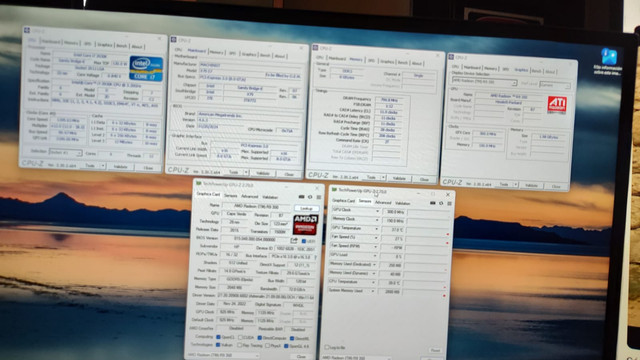This screenshot has height=360, width=640.
Task: Open the hamburger menu in GPU-Z Sensors window
Action: point(449,203)
